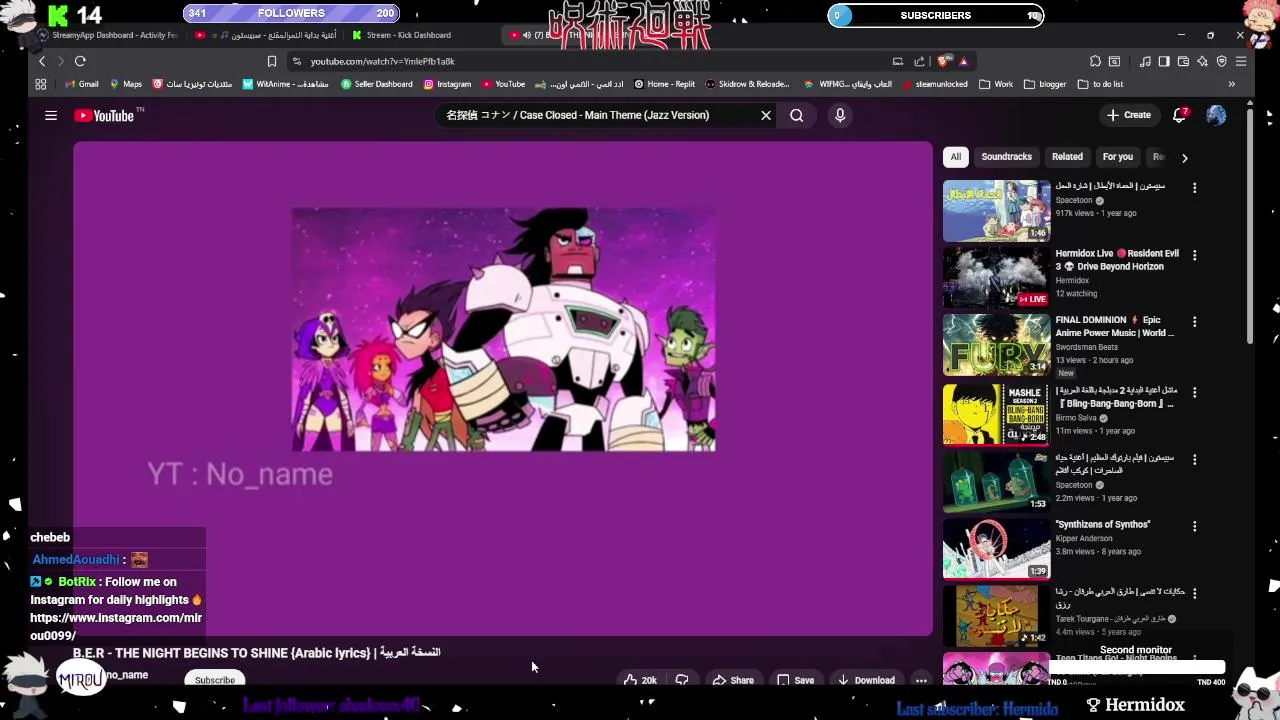Open more video actions ellipsis menu

click(921, 680)
